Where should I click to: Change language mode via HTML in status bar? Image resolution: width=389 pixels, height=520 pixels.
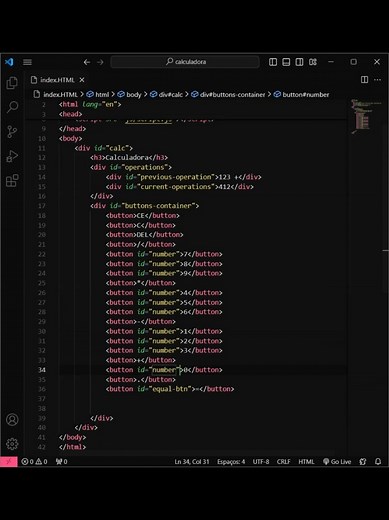pyautogui.click(x=306, y=462)
